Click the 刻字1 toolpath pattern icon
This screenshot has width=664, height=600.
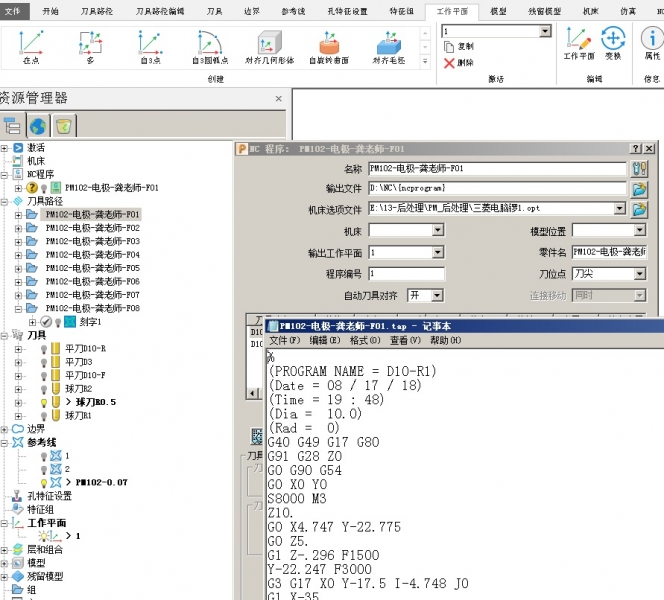coord(70,322)
